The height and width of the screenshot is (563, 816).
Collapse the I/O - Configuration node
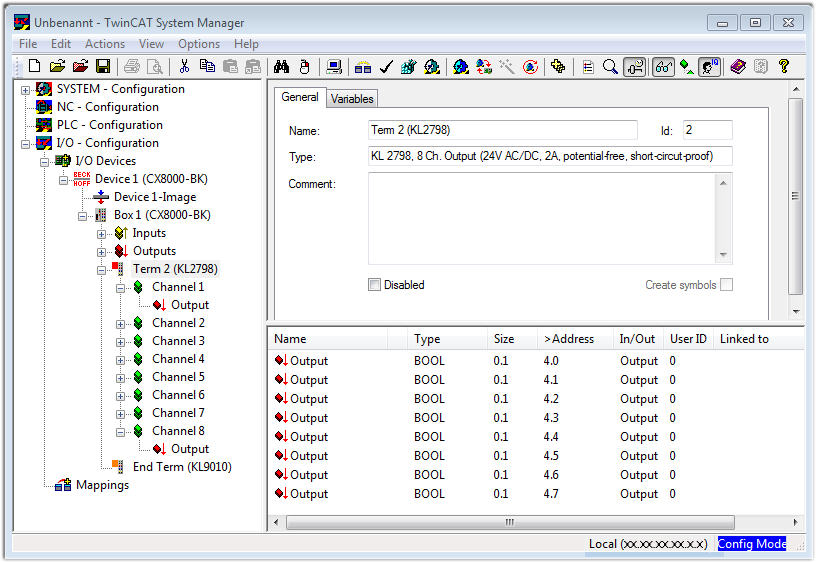[x=25, y=144]
